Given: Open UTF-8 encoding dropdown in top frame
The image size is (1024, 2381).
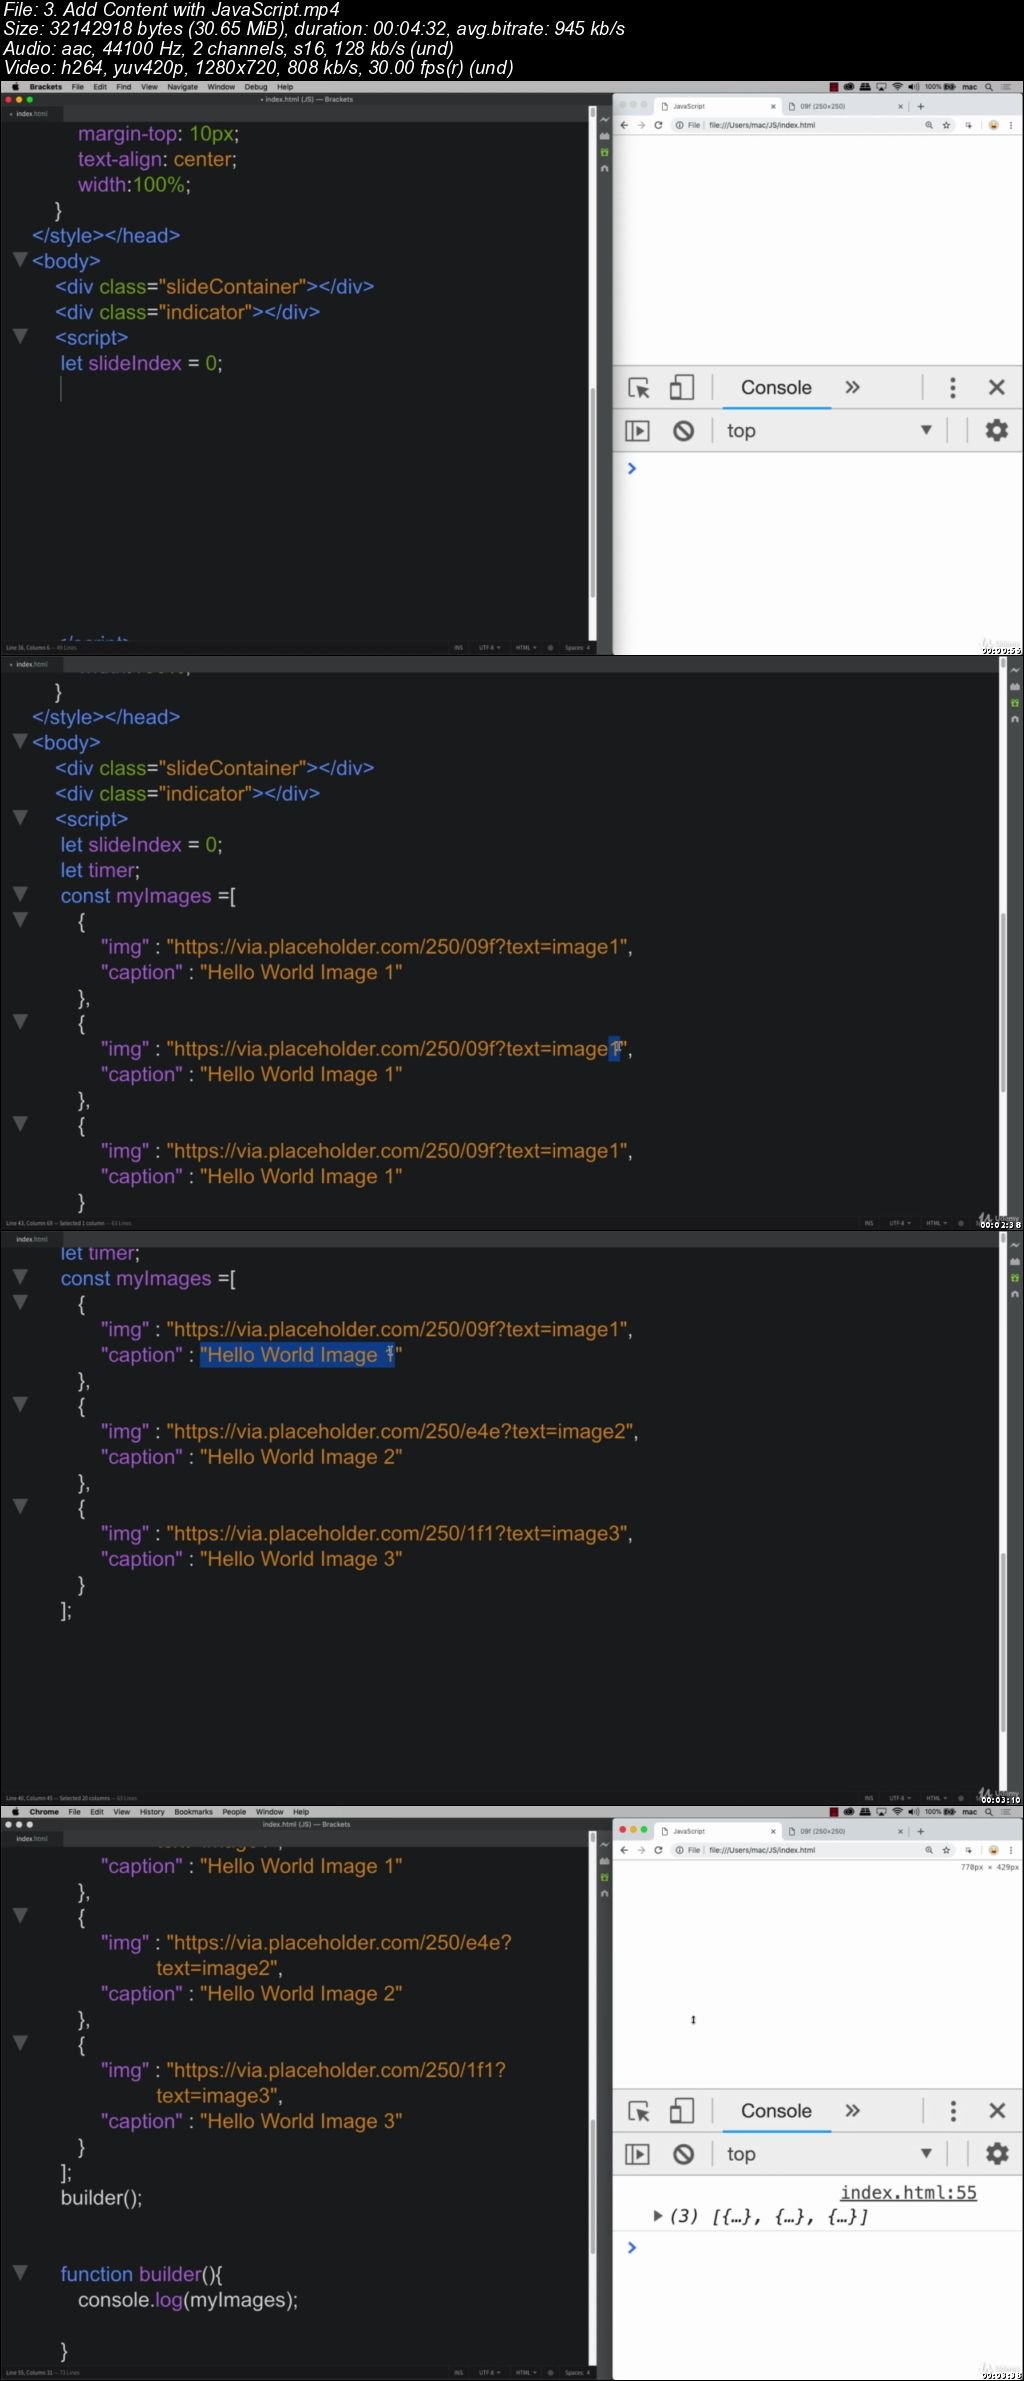Looking at the screenshot, I should 489,648.
